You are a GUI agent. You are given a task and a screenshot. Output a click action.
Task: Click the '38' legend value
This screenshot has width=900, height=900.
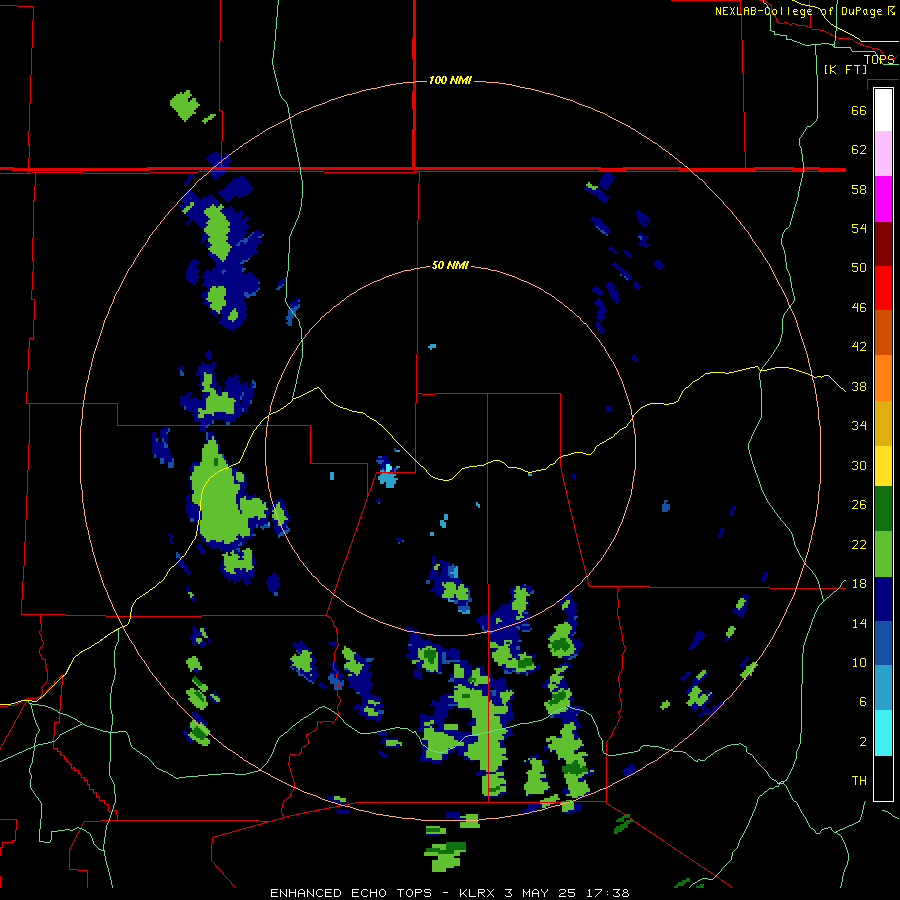[859, 386]
